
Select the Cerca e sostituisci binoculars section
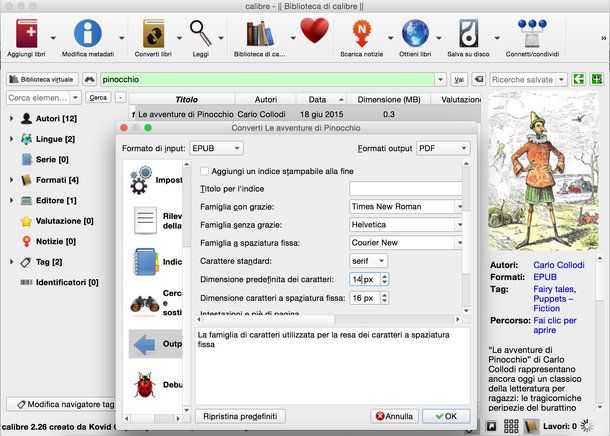tap(145, 303)
